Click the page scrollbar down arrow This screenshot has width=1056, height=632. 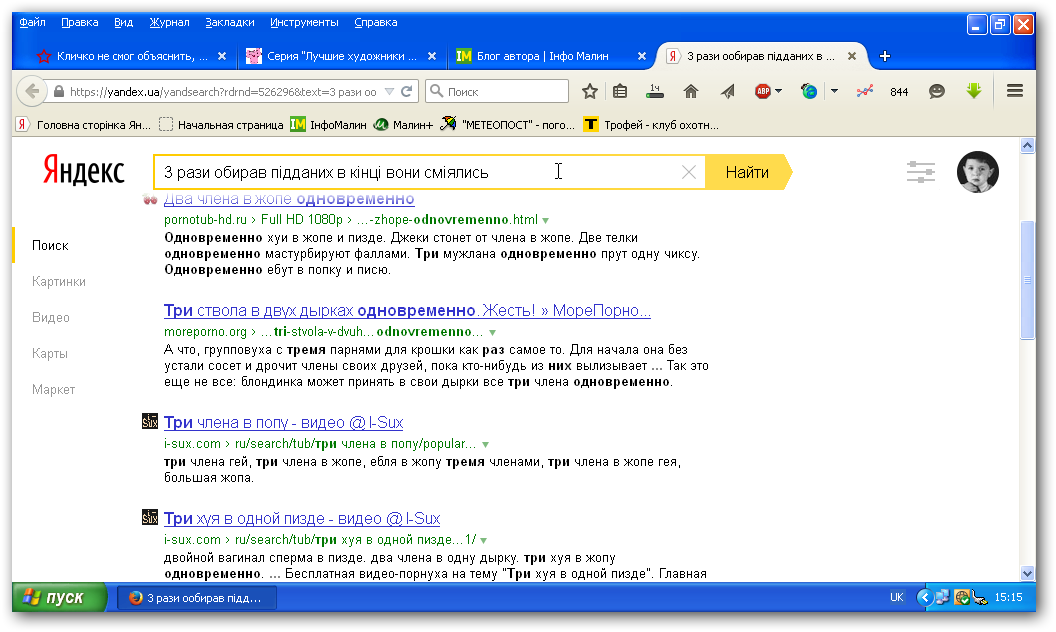tap(1027, 573)
